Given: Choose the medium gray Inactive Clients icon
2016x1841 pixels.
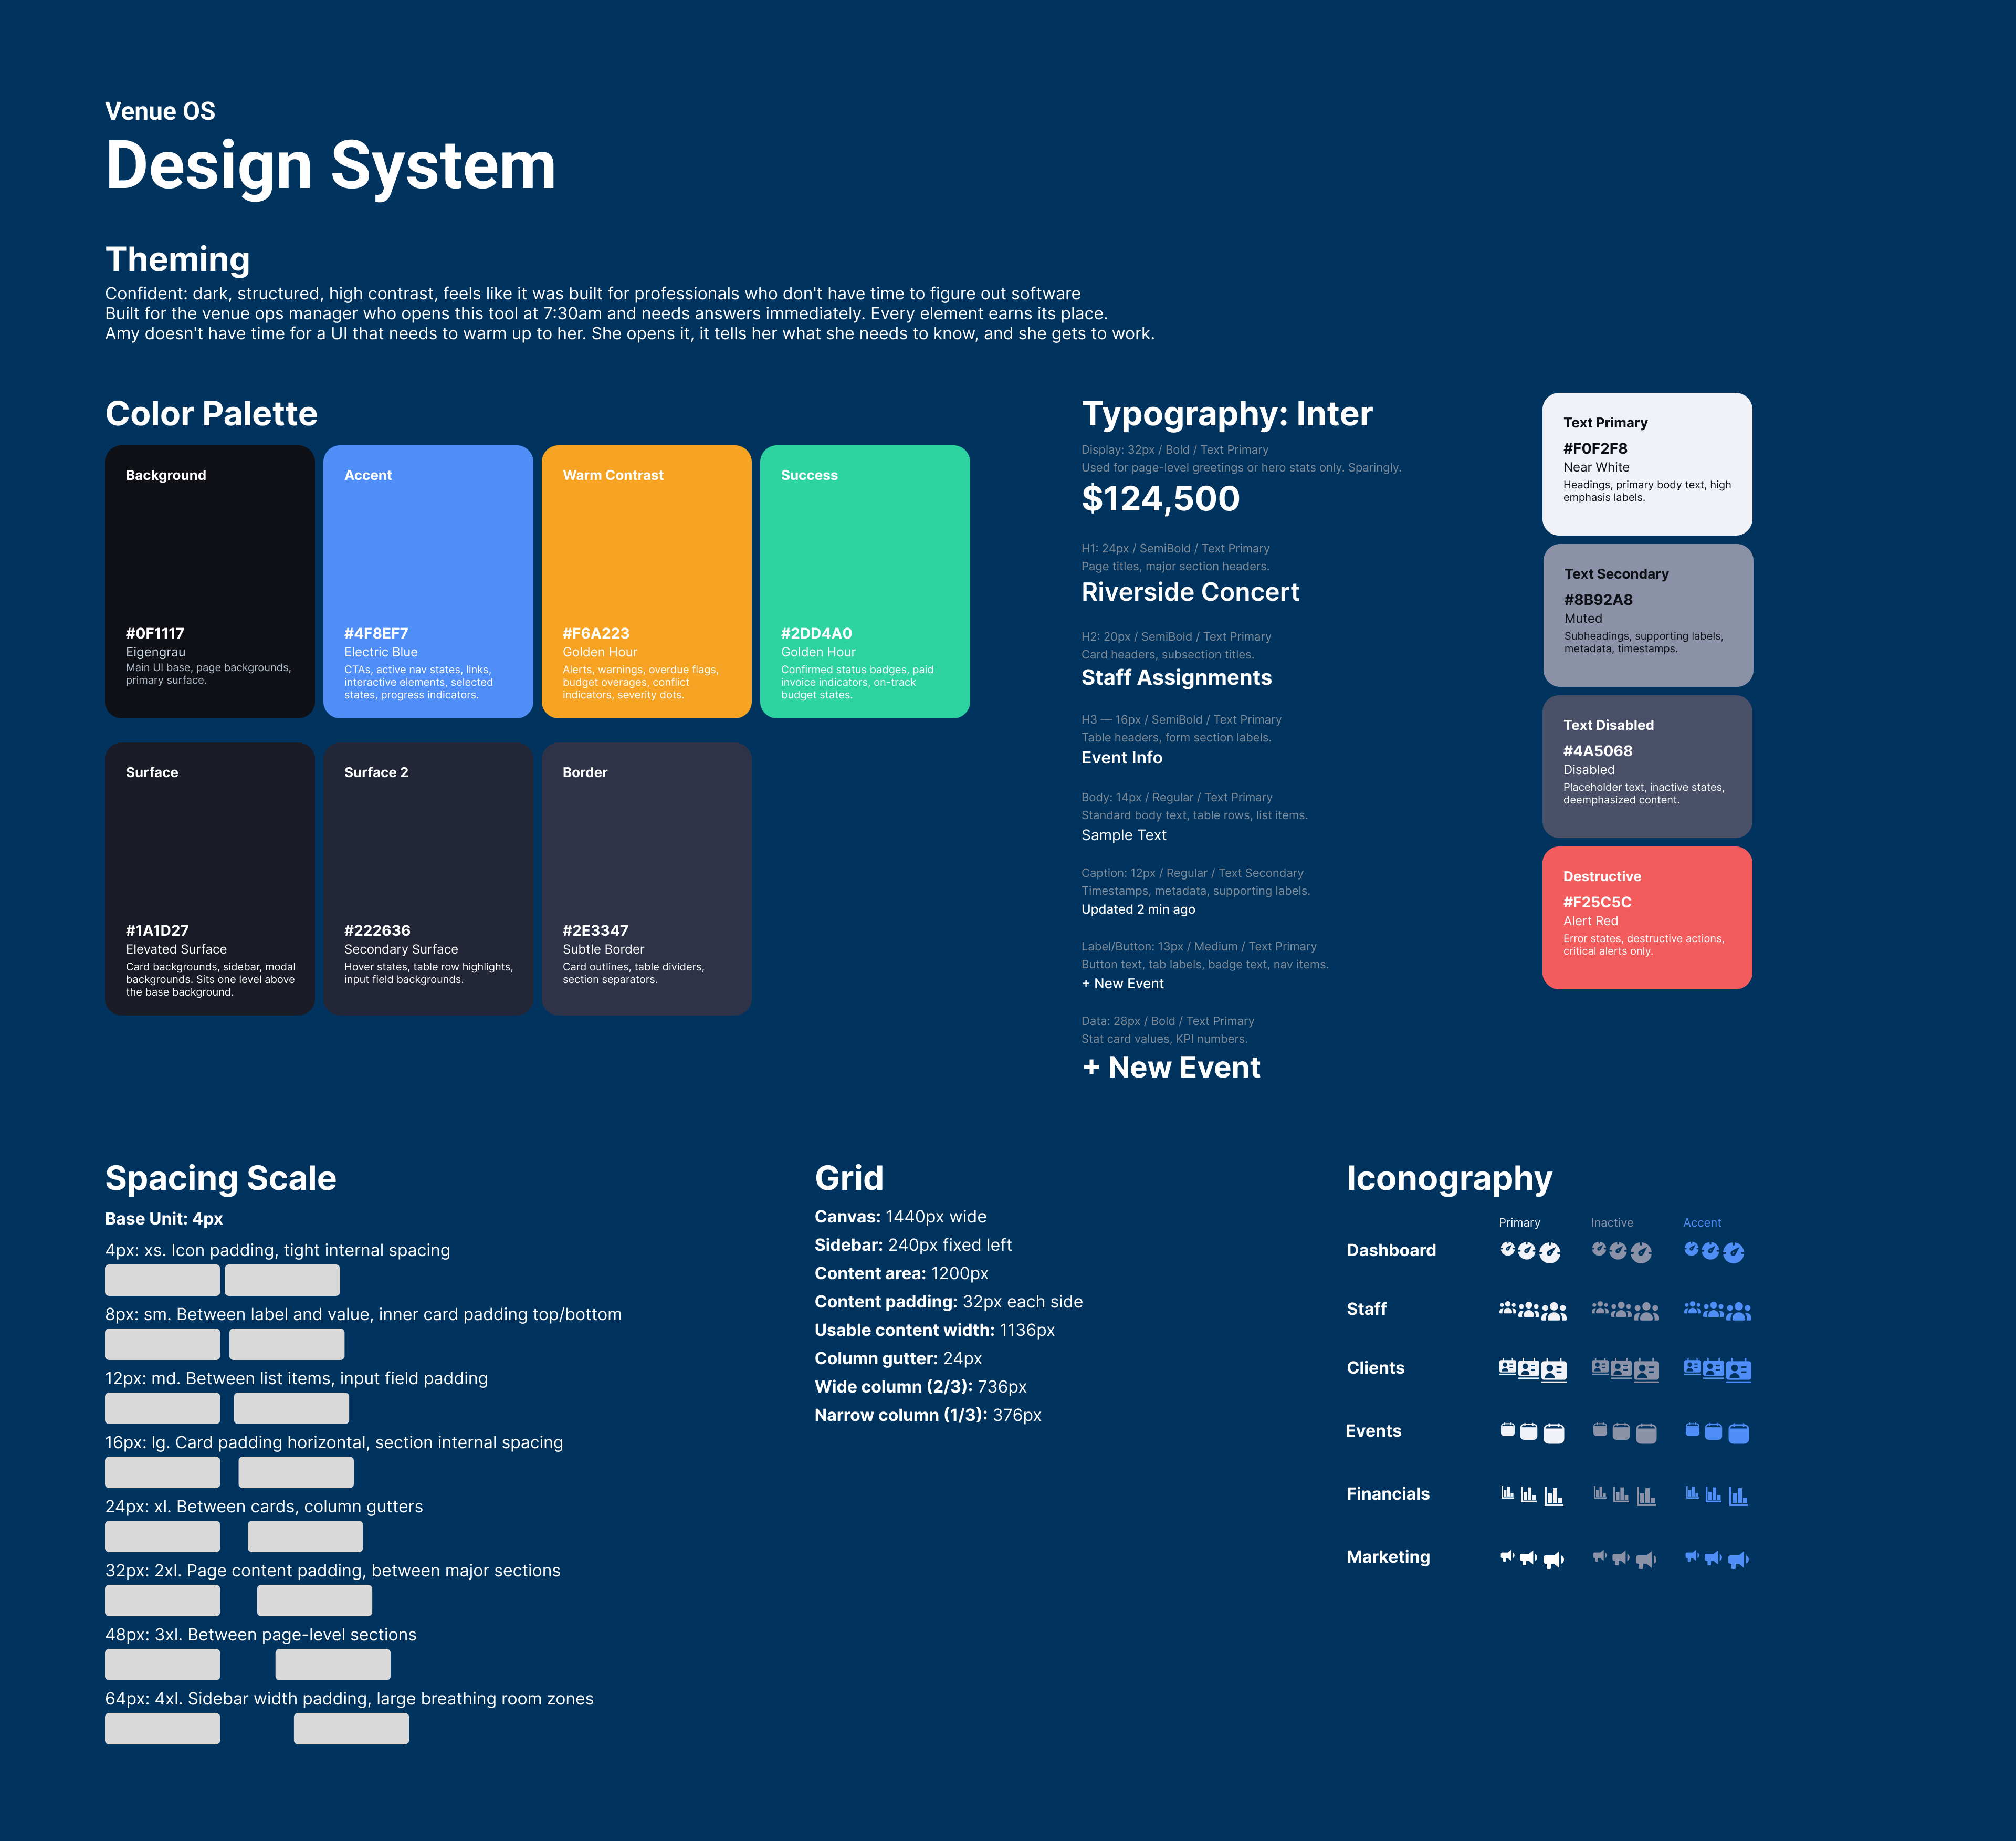Looking at the screenshot, I should (x=1621, y=1369).
